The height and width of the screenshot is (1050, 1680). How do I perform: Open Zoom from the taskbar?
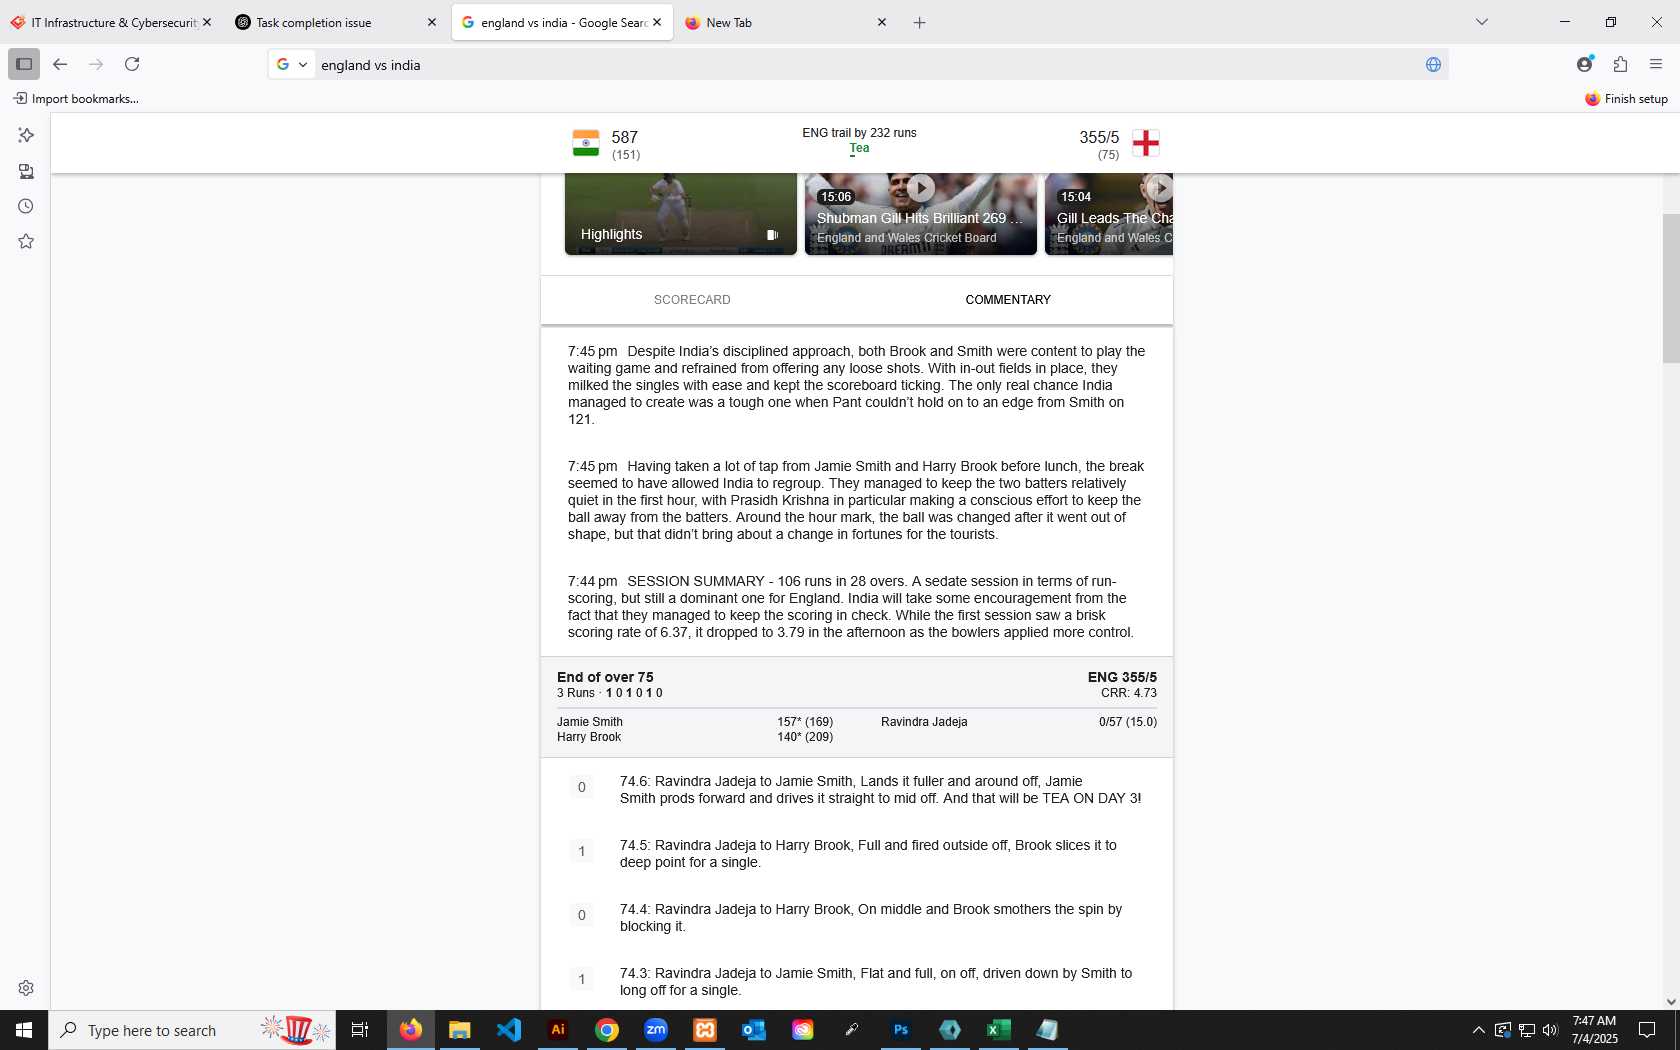pos(656,1030)
